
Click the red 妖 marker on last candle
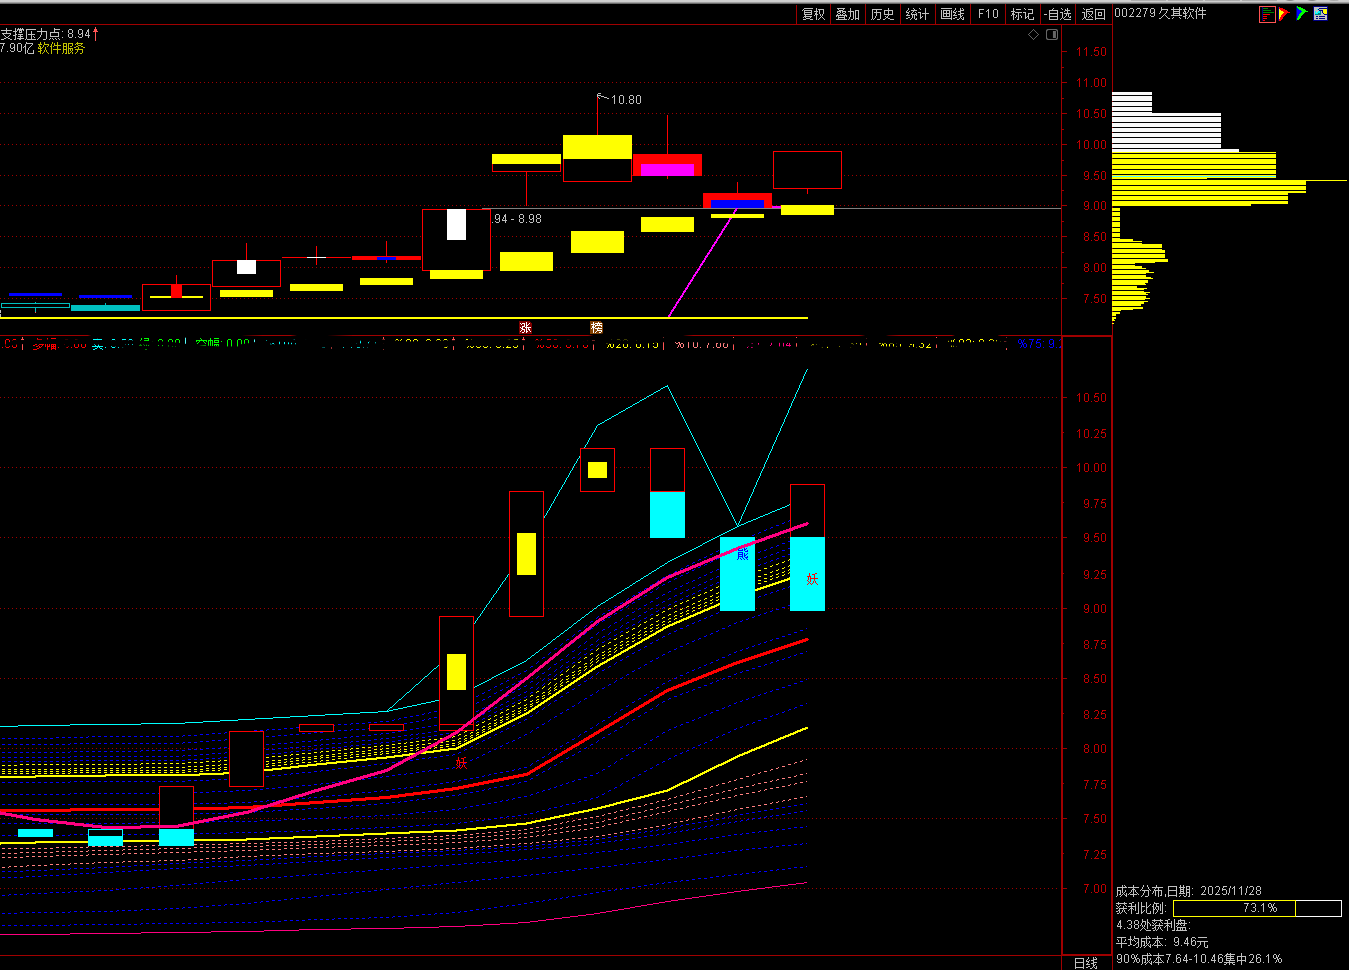click(813, 578)
